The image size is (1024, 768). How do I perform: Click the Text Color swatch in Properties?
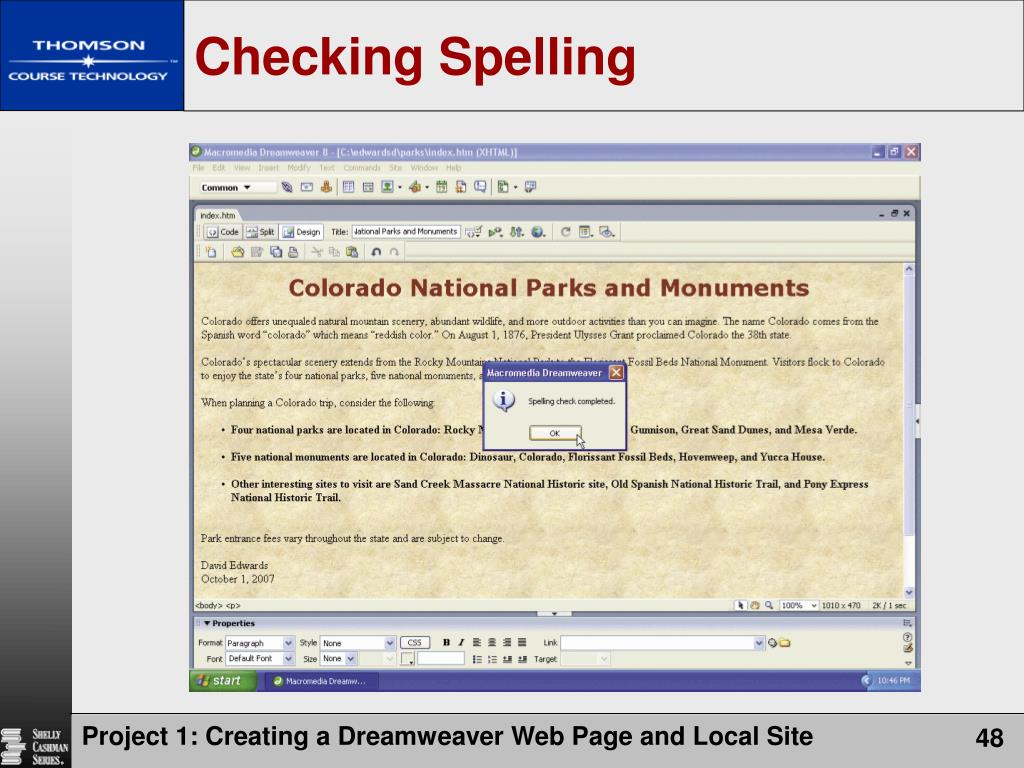408,659
